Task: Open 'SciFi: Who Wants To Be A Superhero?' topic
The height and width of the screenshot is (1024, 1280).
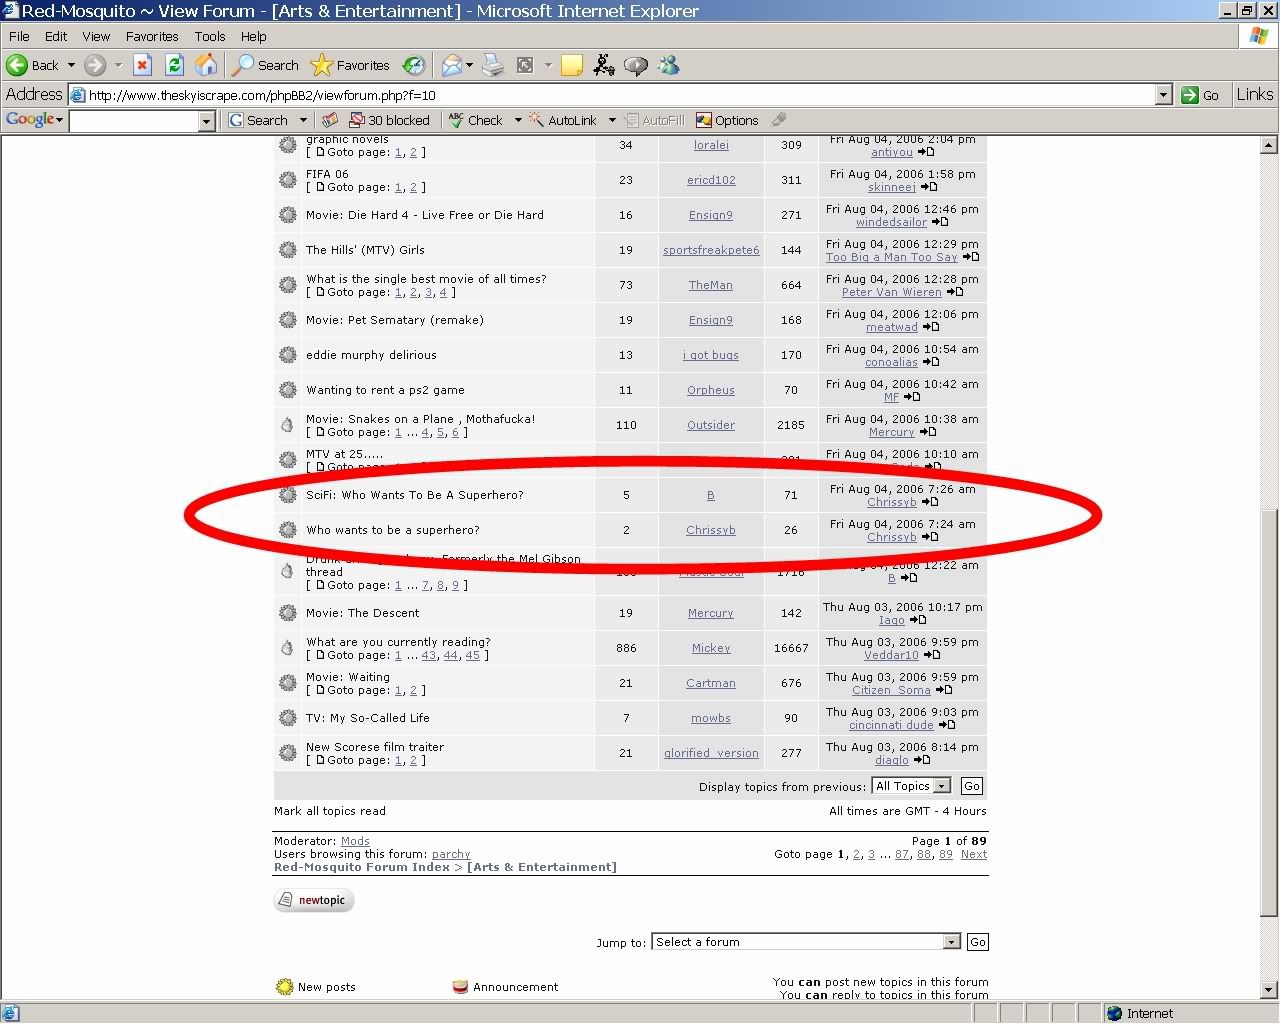Action: (414, 495)
